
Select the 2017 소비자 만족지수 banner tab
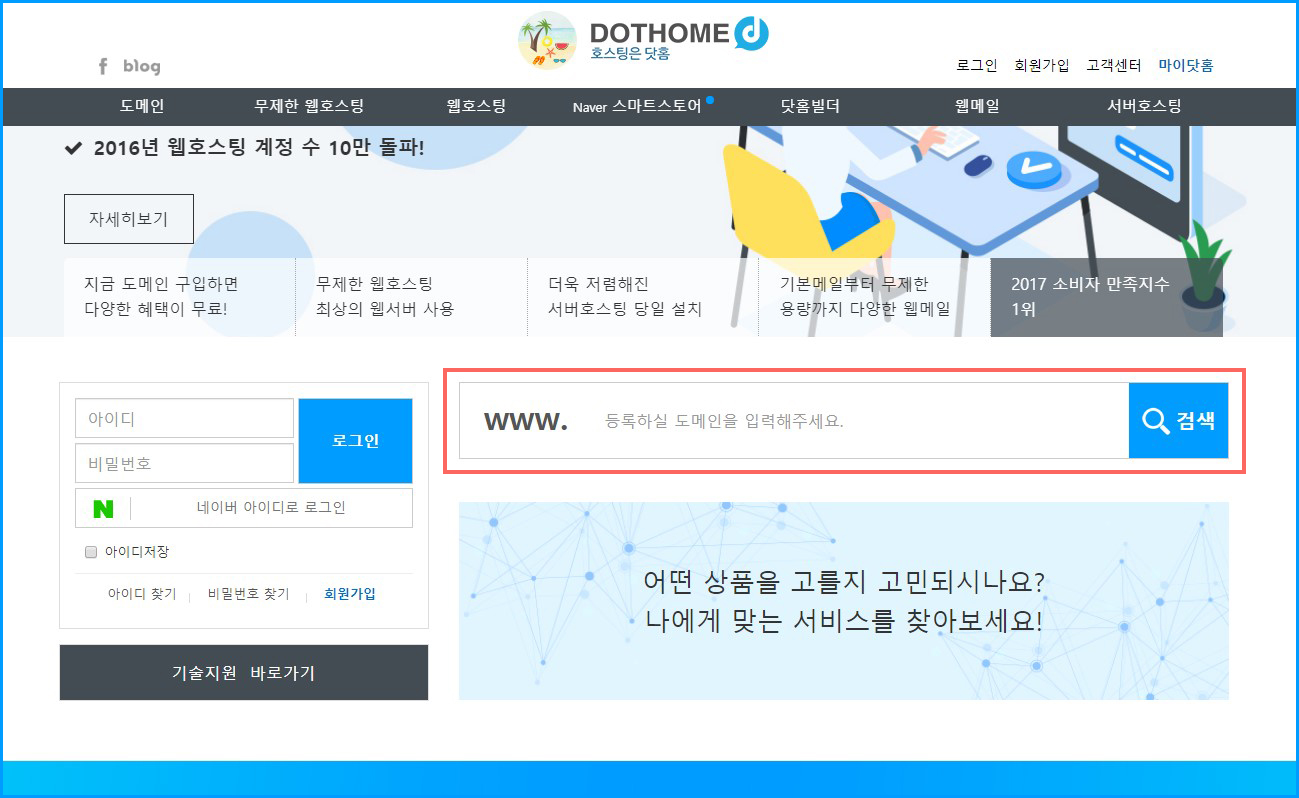[x=1107, y=297]
